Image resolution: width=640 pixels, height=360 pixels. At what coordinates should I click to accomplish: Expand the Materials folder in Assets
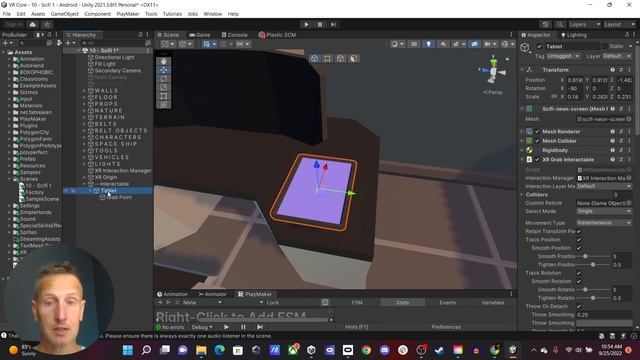[9, 106]
